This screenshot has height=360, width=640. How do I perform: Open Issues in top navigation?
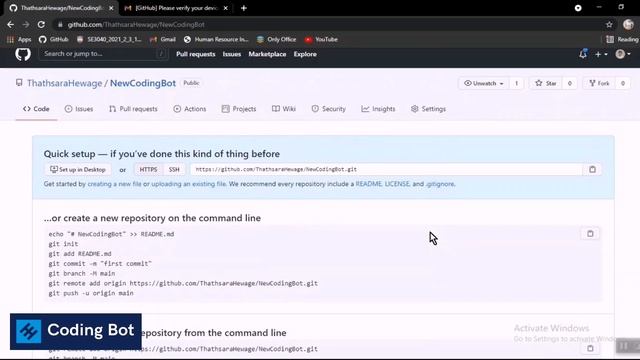point(231,54)
